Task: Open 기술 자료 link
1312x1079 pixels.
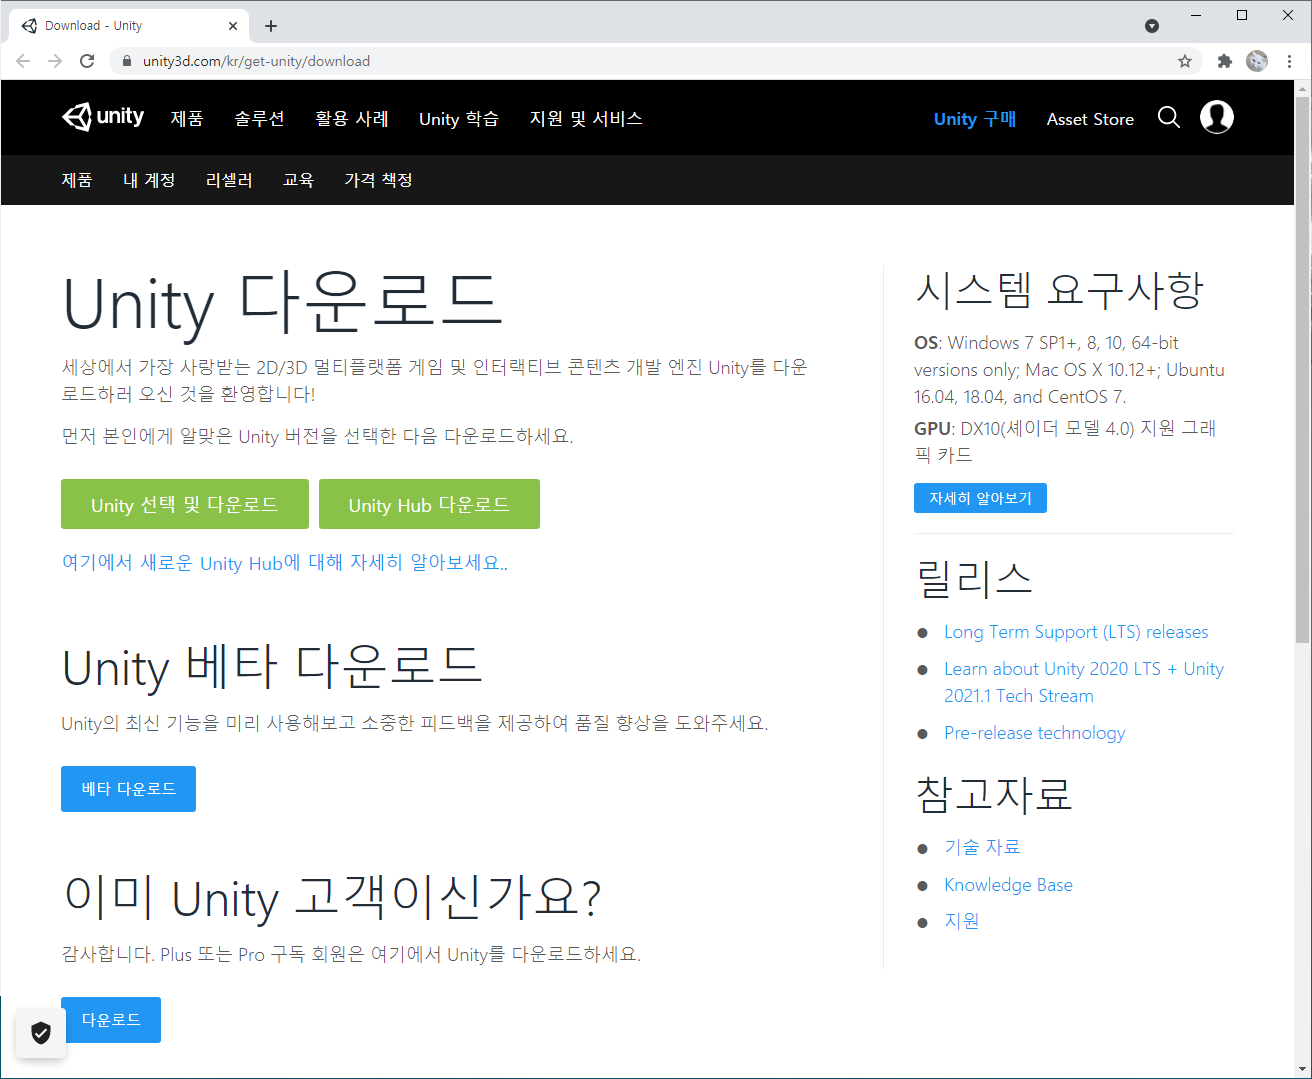Action: click(982, 847)
